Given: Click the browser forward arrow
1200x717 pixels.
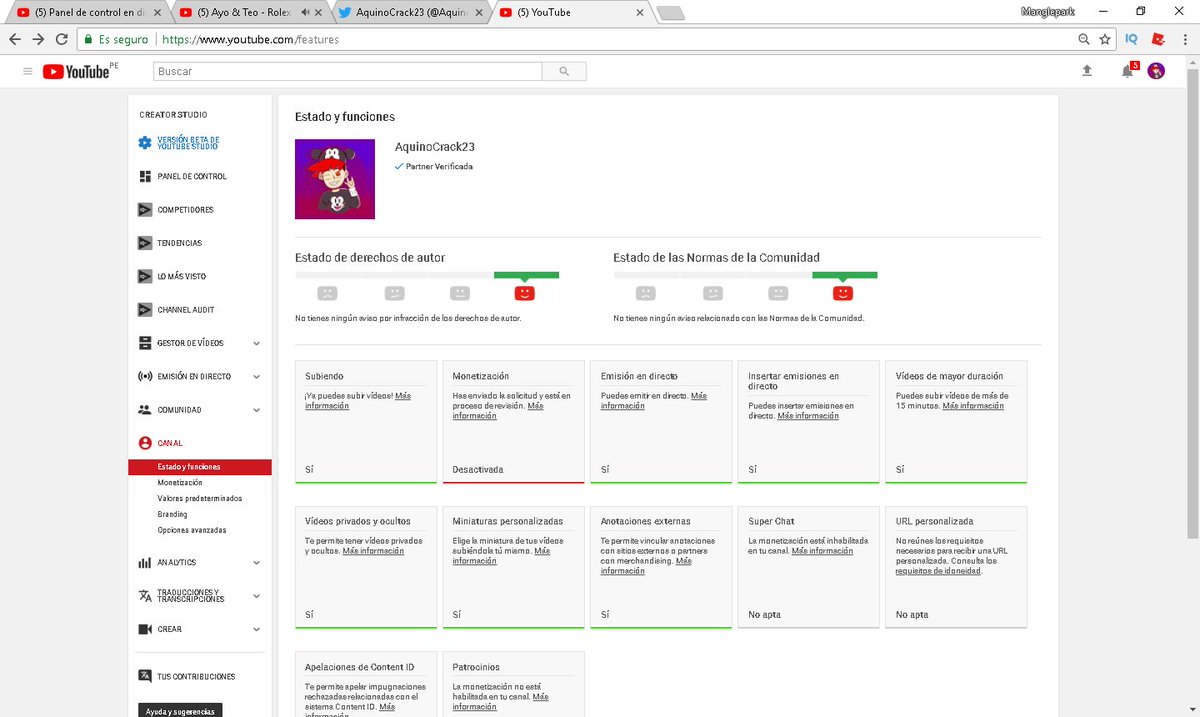Looking at the screenshot, I should (x=38, y=39).
